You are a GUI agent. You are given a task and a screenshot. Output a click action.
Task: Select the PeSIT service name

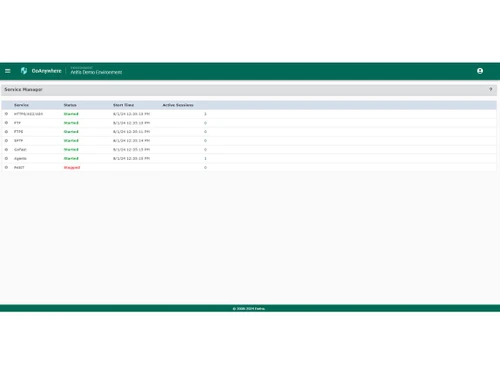(x=19, y=167)
